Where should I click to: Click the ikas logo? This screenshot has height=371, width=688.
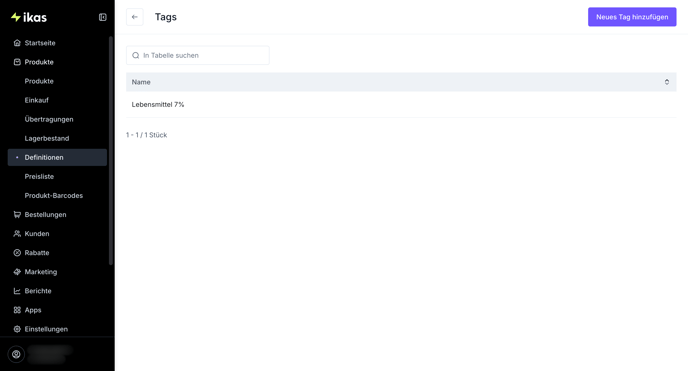(29, 17)
